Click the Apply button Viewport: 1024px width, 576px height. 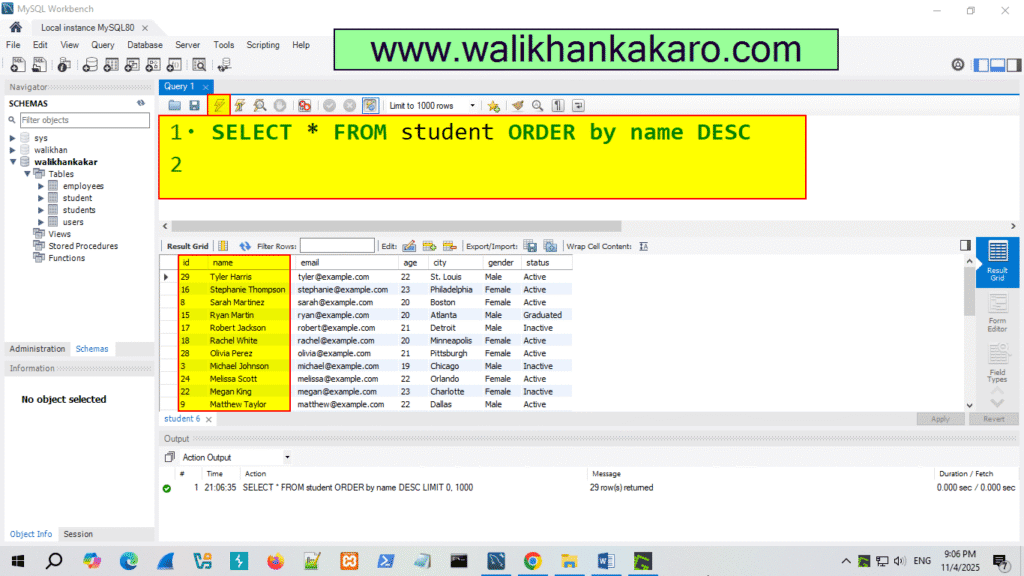(940, 419)
